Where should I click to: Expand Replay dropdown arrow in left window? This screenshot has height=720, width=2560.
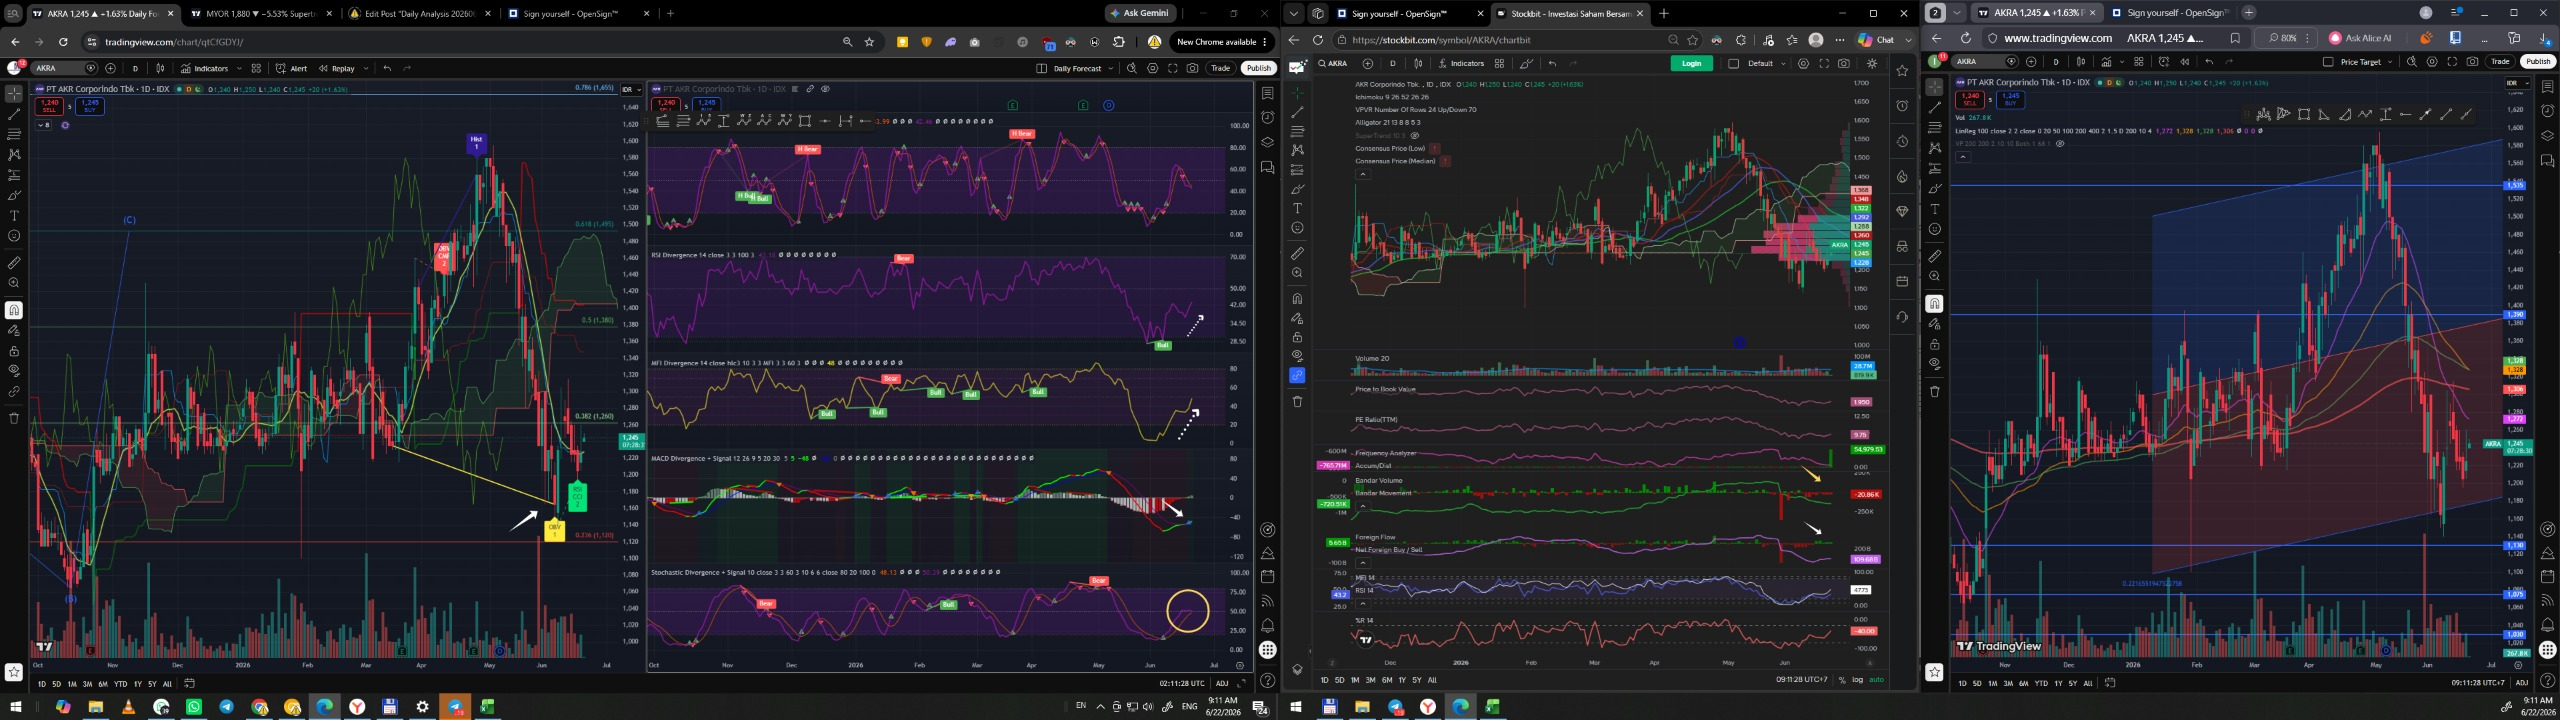(x=366, y=68)
